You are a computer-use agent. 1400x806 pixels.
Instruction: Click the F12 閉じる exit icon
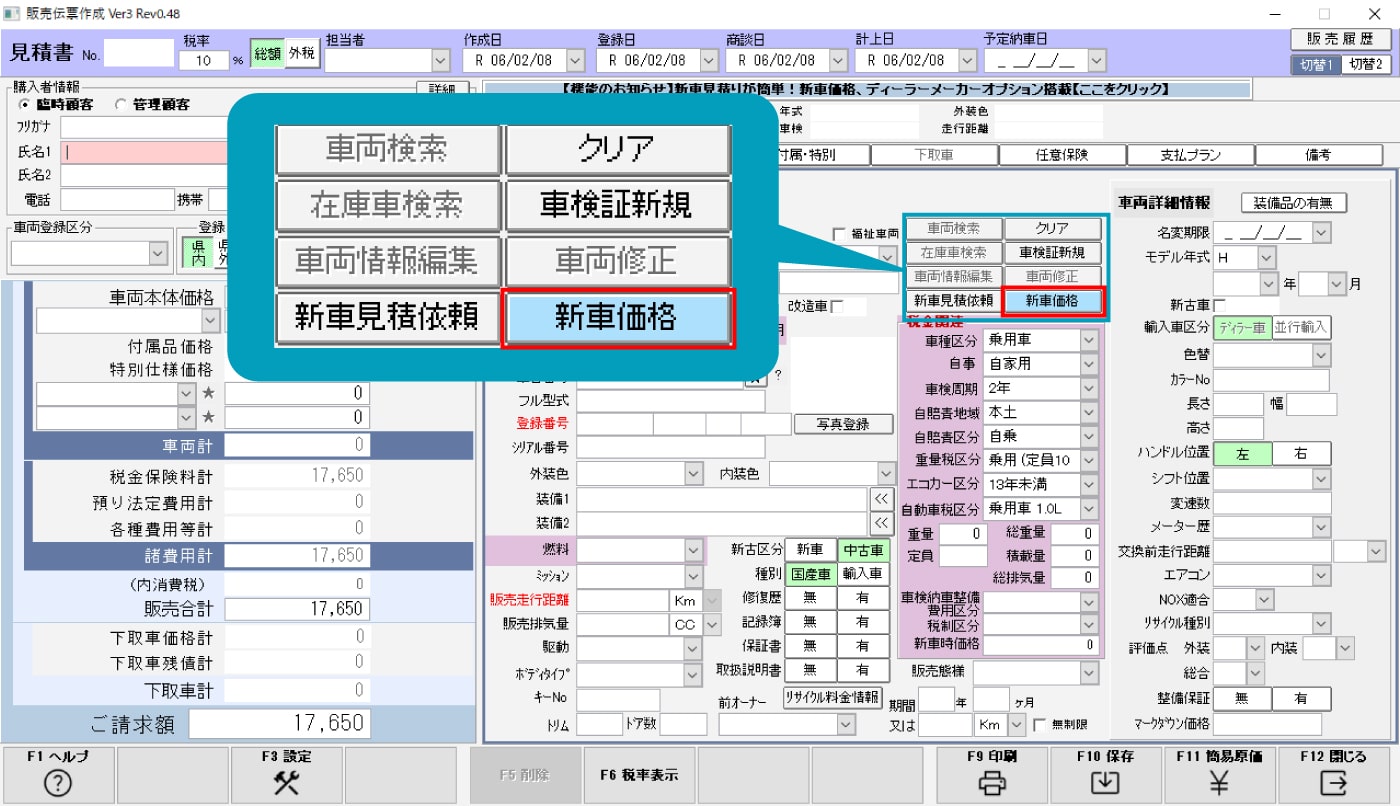coord(1333,784)
